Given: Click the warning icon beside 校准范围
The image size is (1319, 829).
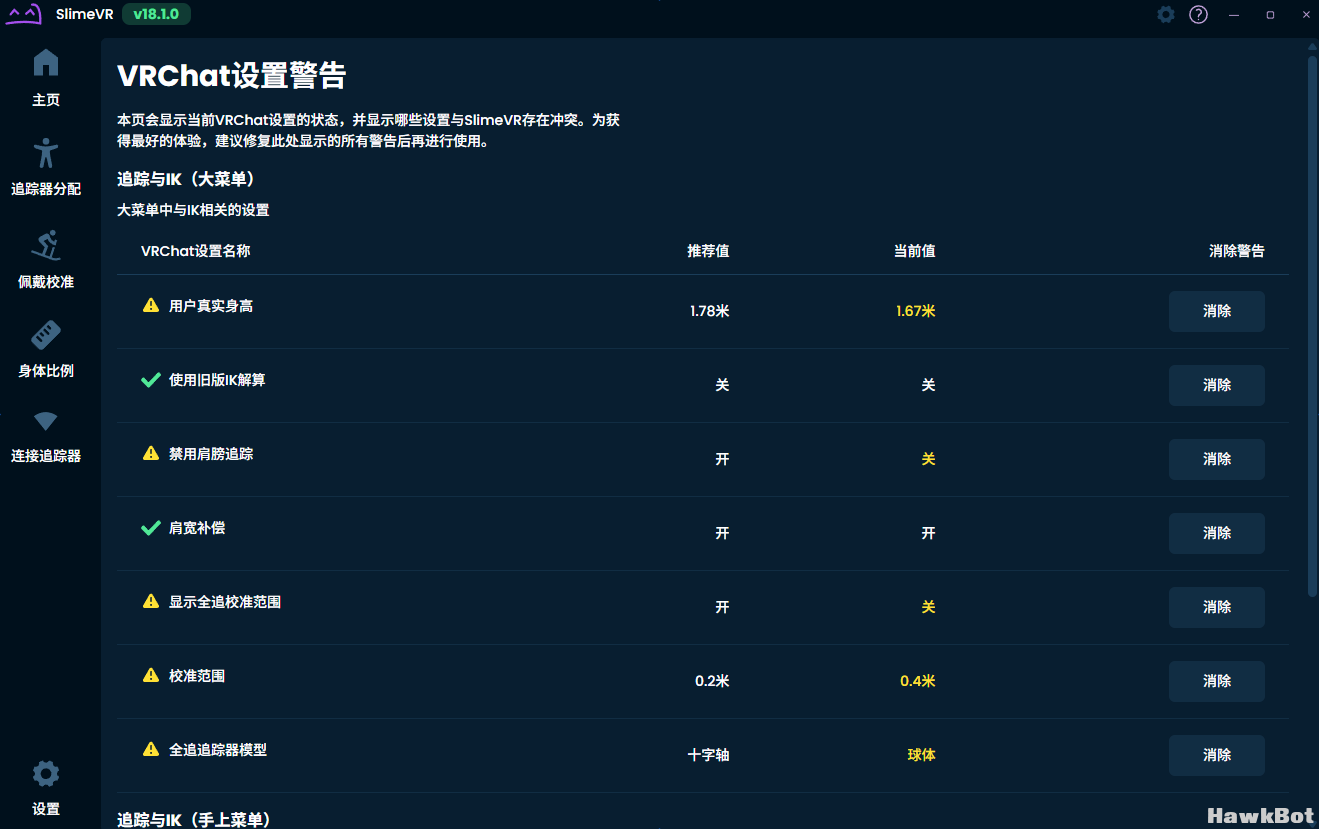Looking at the screenshot, I should (x=151, y=675).
